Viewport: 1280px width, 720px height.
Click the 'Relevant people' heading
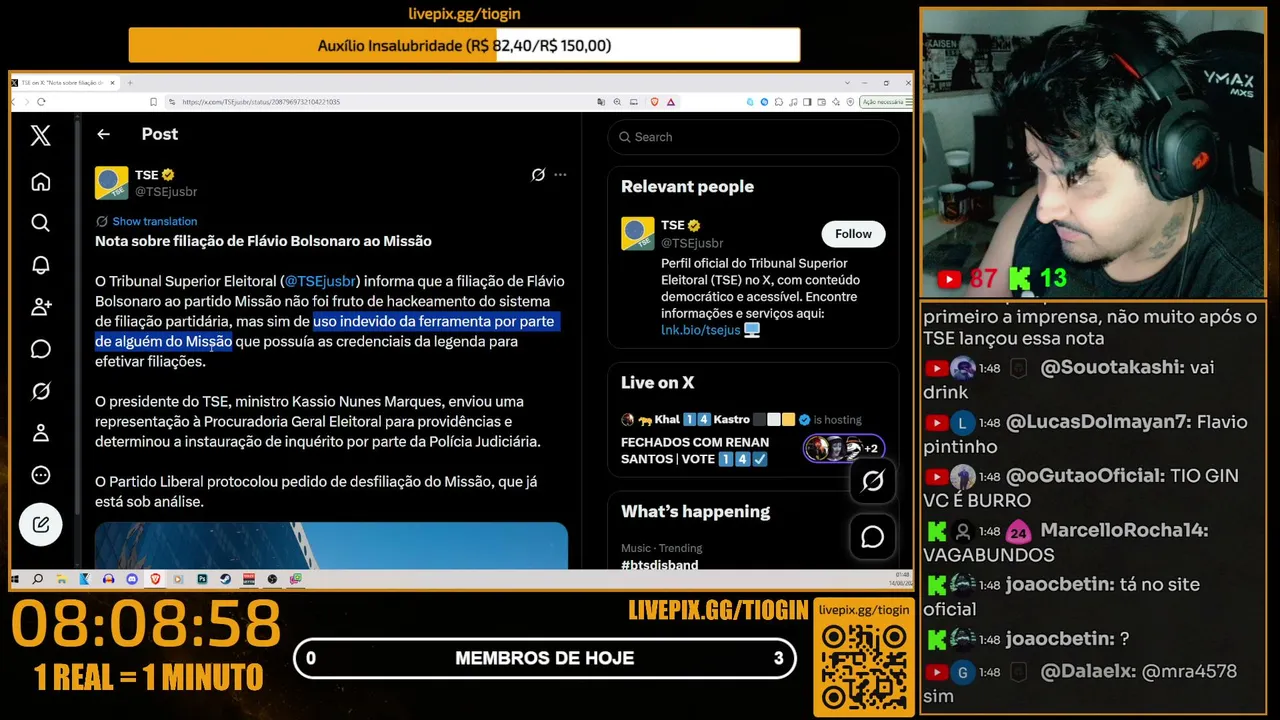(687, 187)
